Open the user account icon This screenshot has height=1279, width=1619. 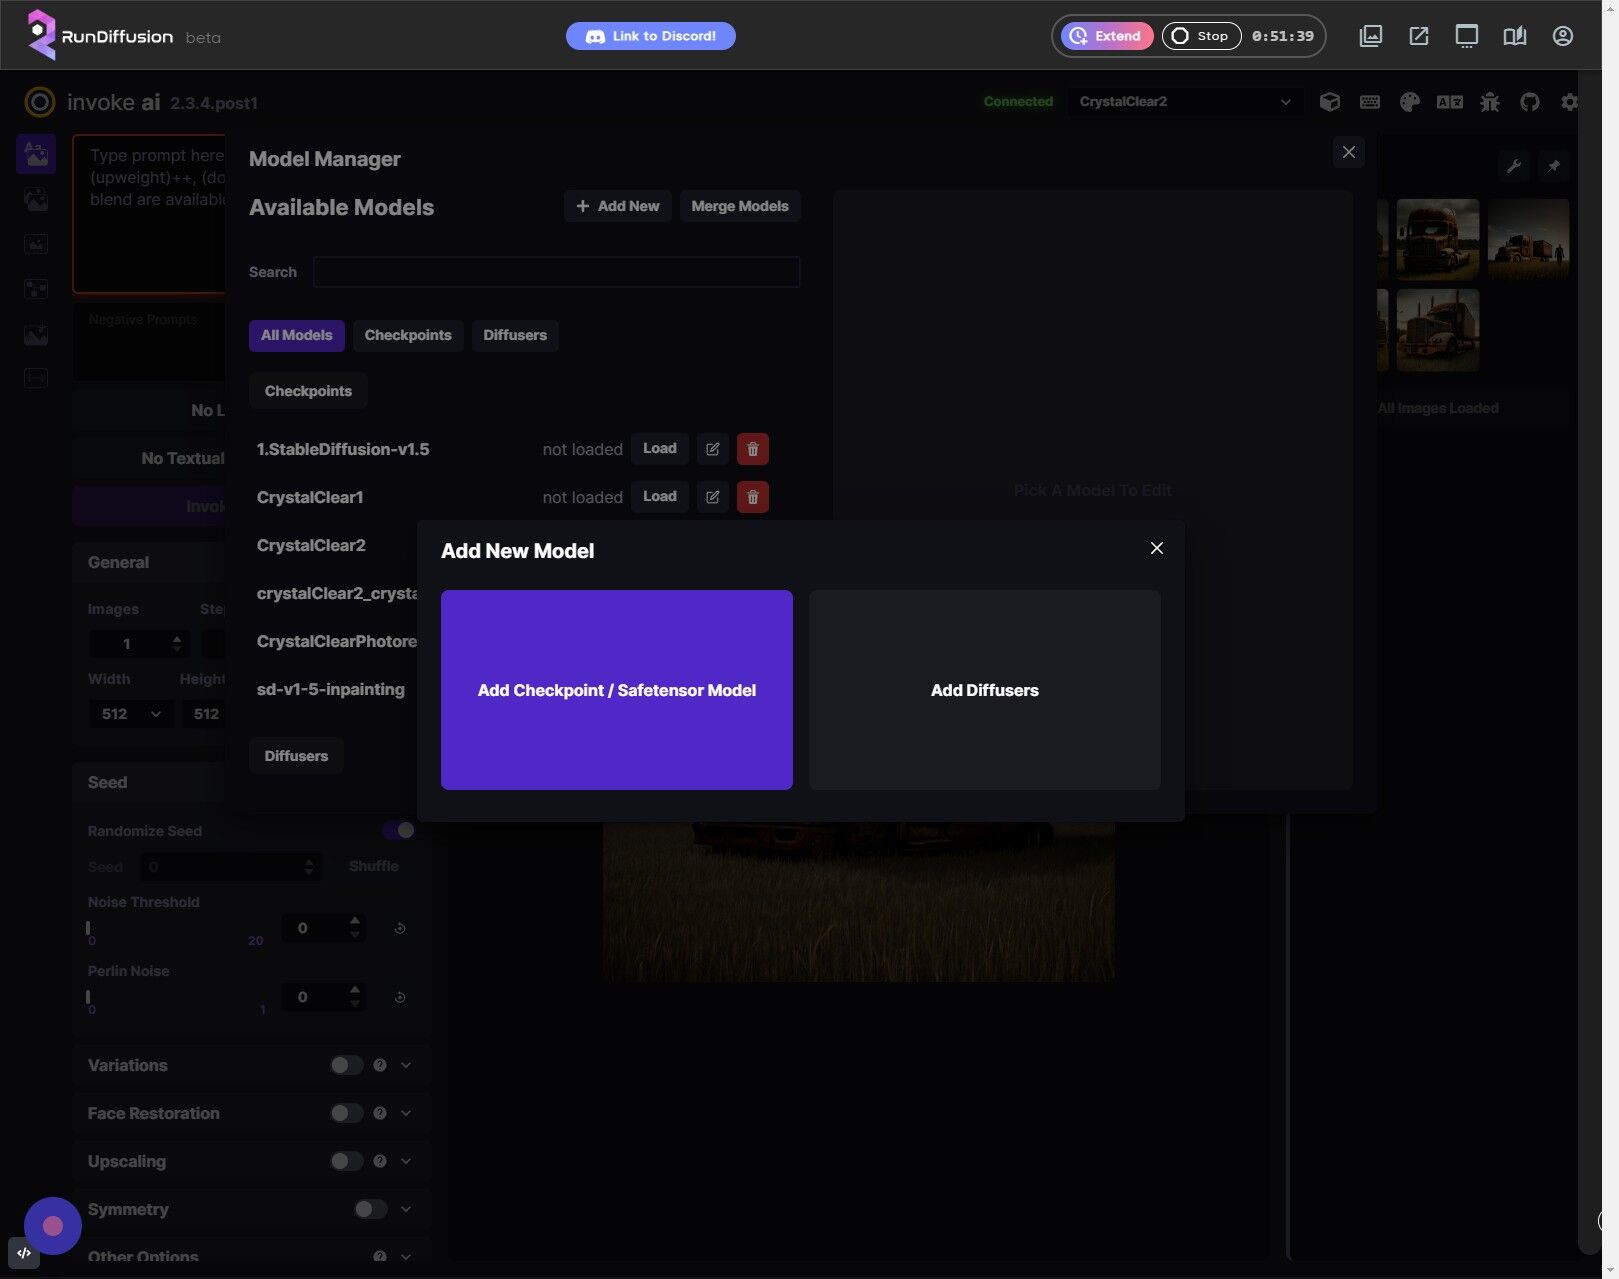click(1562, 36)
